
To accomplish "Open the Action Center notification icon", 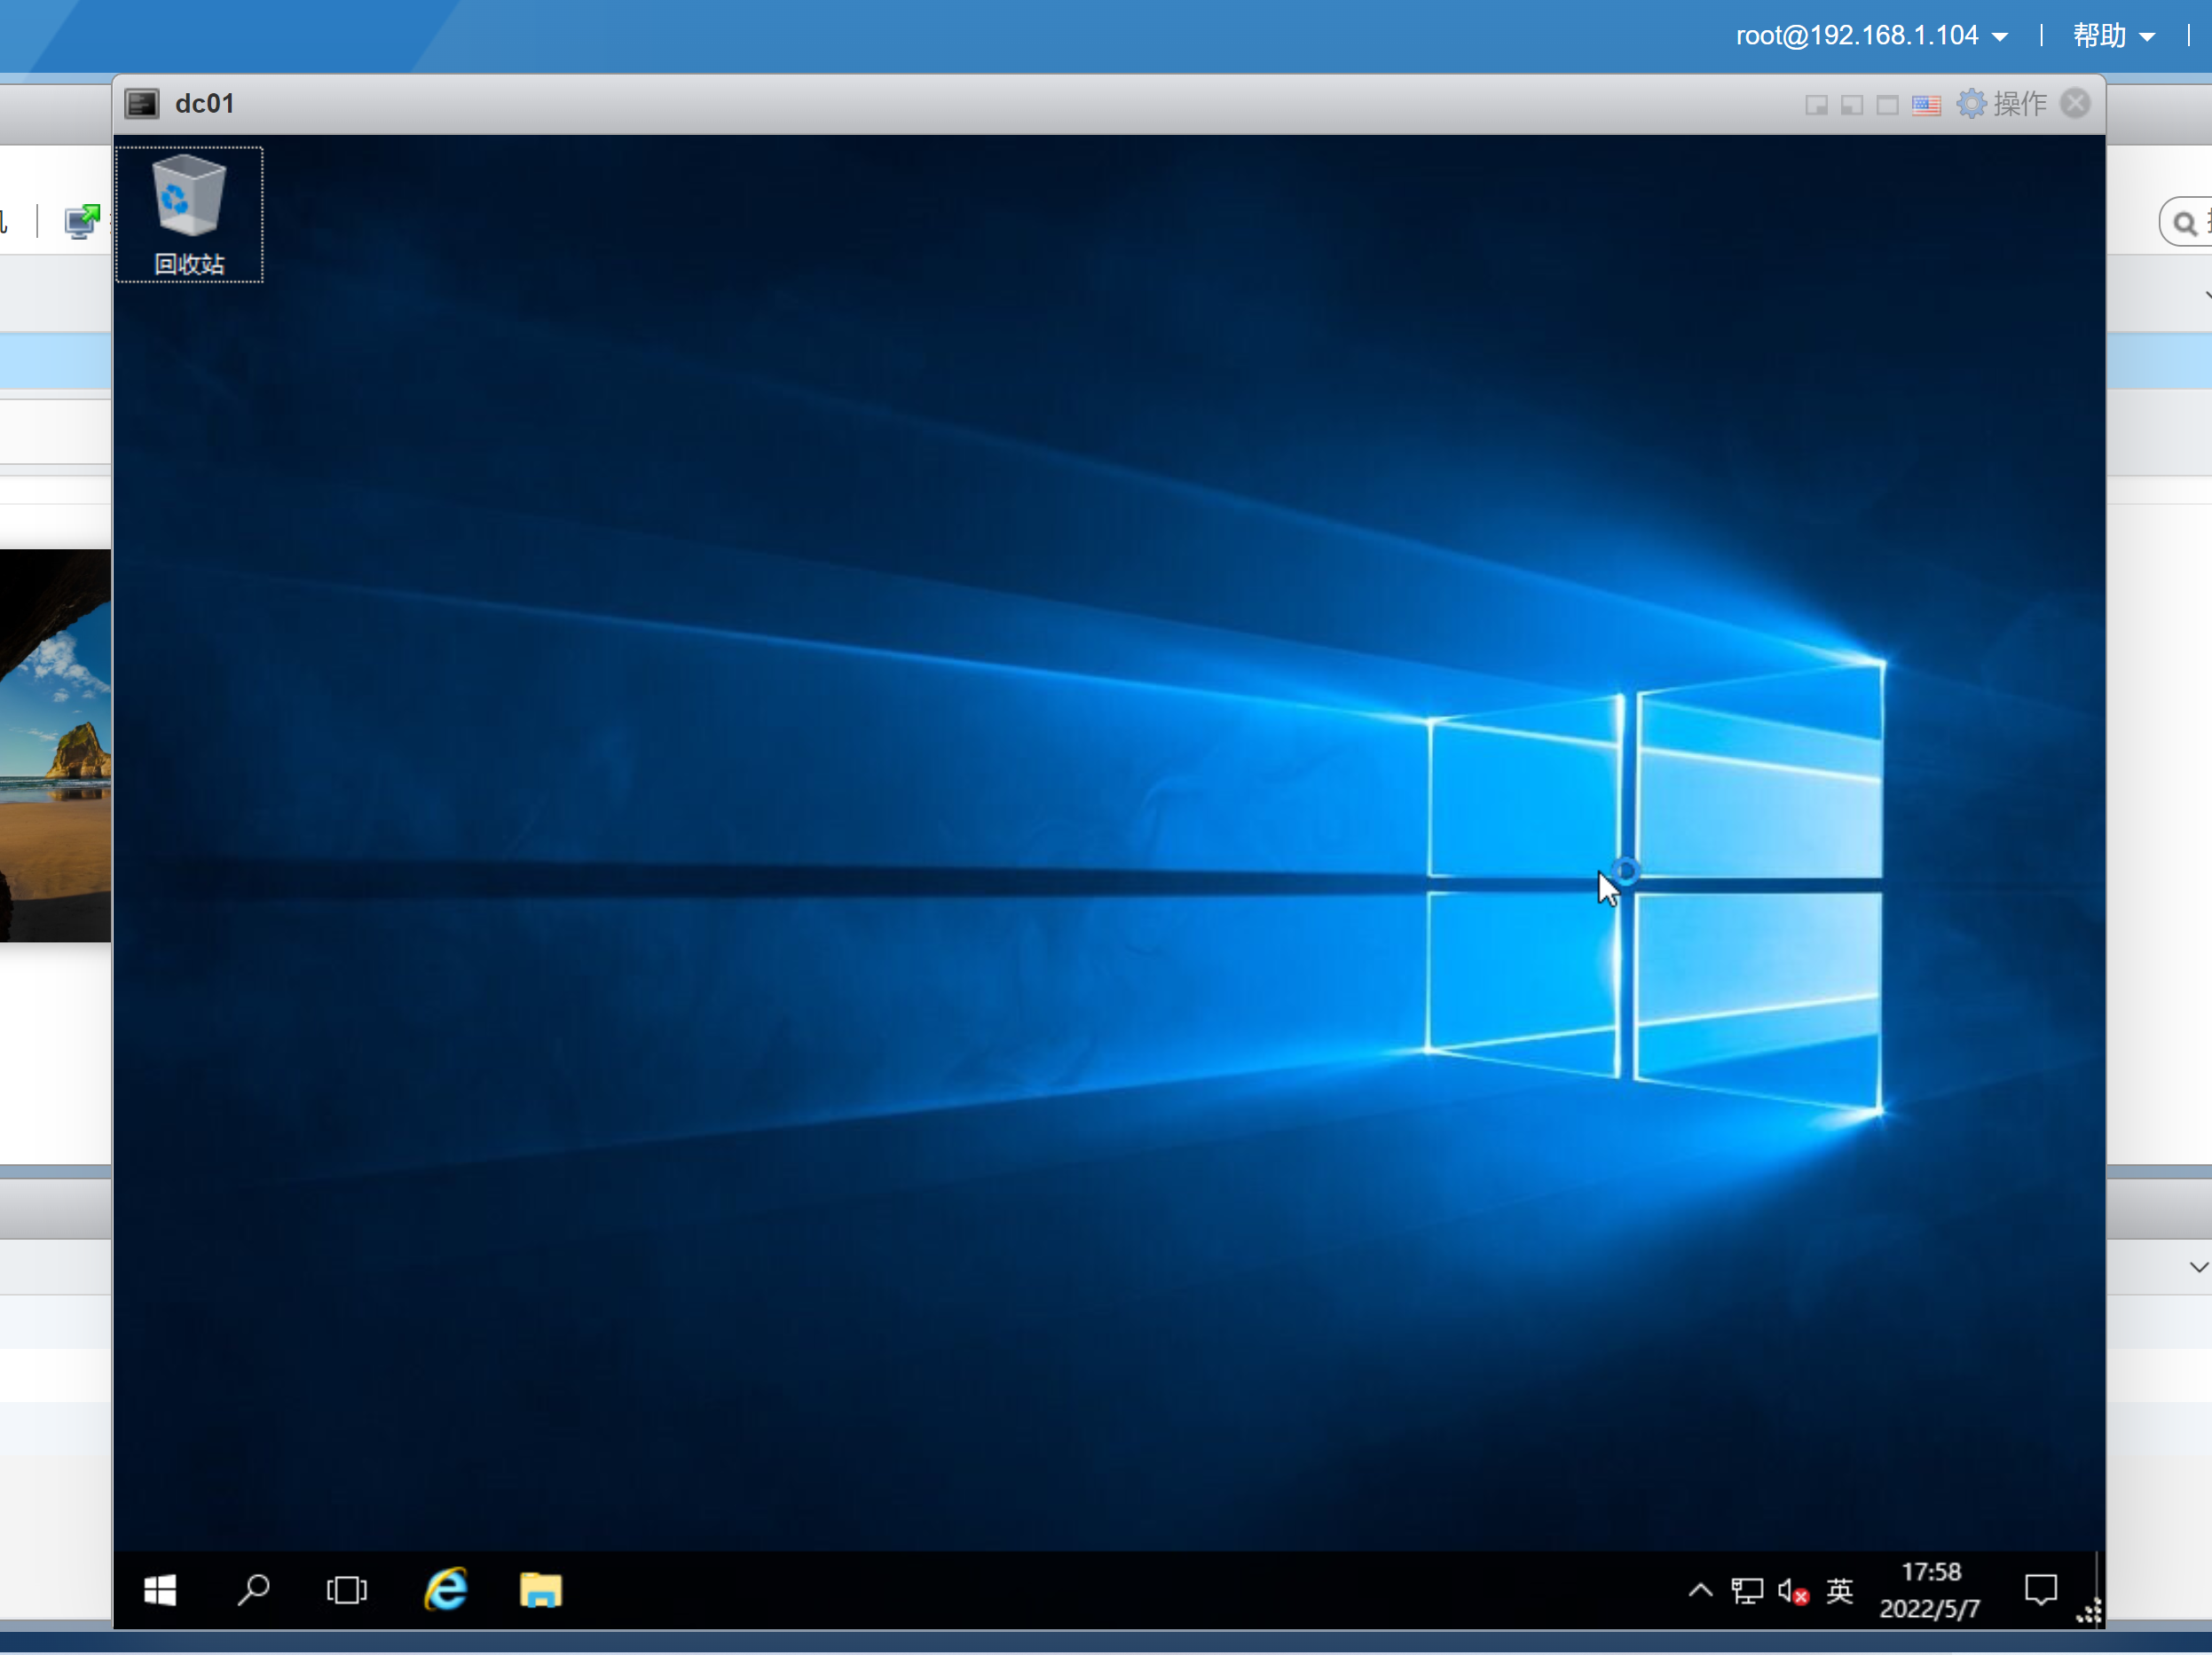I will coord(2040,1589).
